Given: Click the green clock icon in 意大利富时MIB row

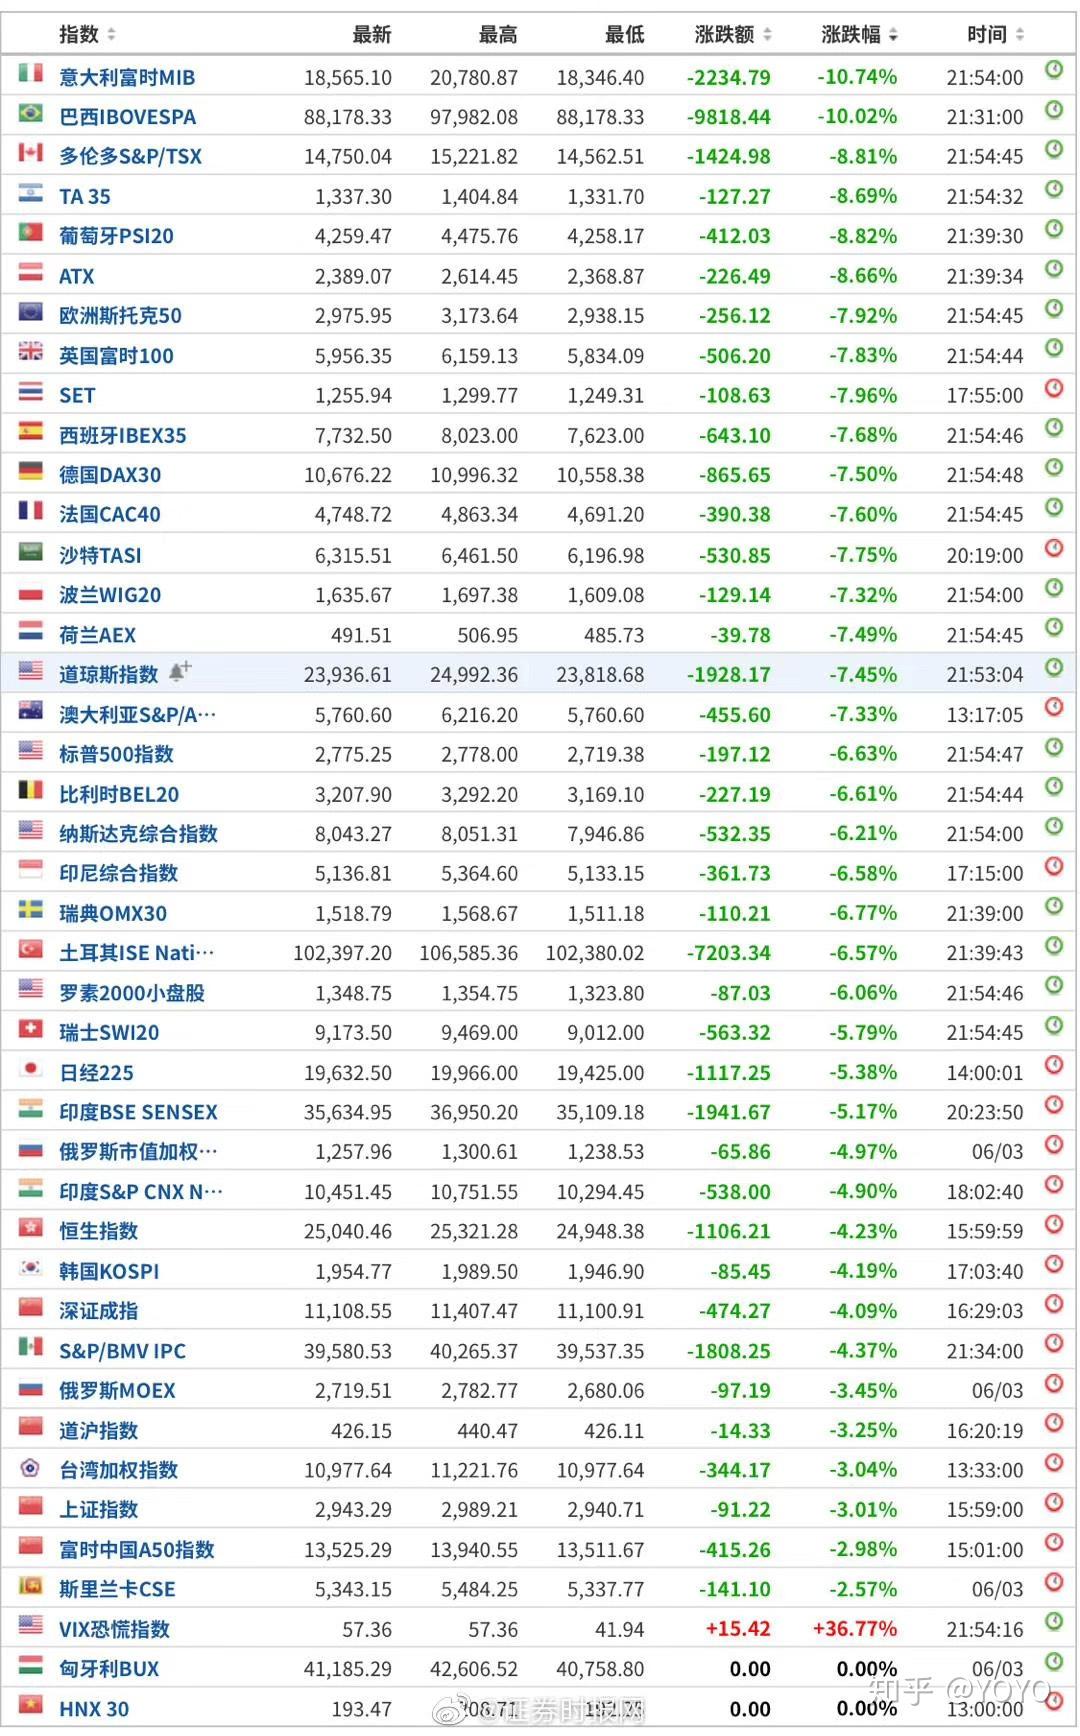Looking at the screenshot, I should pos(1053,70).
